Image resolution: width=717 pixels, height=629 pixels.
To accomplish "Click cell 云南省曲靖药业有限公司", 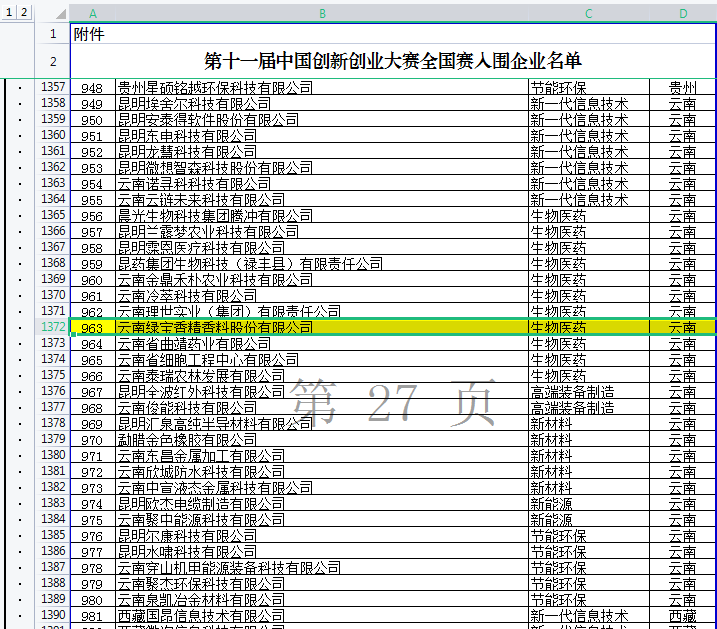I will 322,343.
